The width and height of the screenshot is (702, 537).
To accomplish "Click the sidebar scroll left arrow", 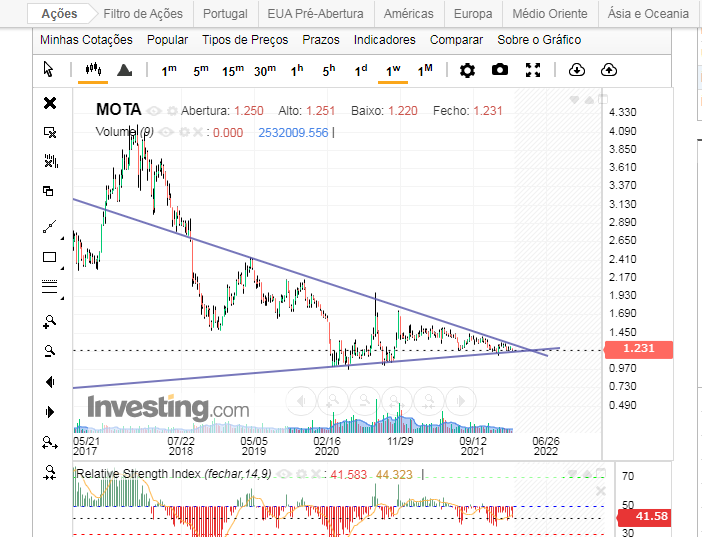I will point(50,382).
